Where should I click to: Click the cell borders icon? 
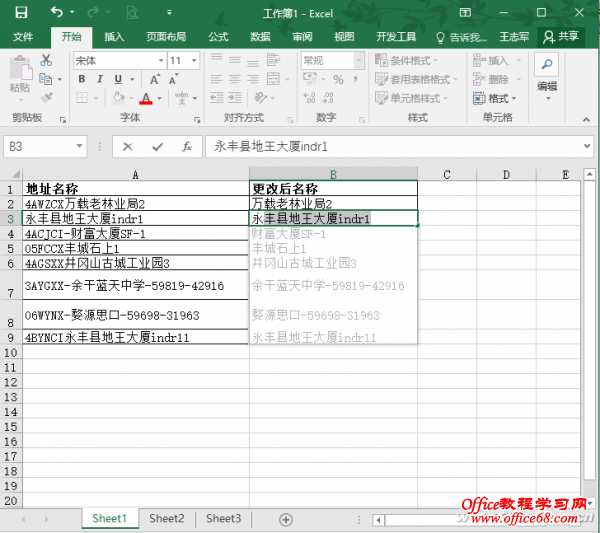tap(82, 98)
